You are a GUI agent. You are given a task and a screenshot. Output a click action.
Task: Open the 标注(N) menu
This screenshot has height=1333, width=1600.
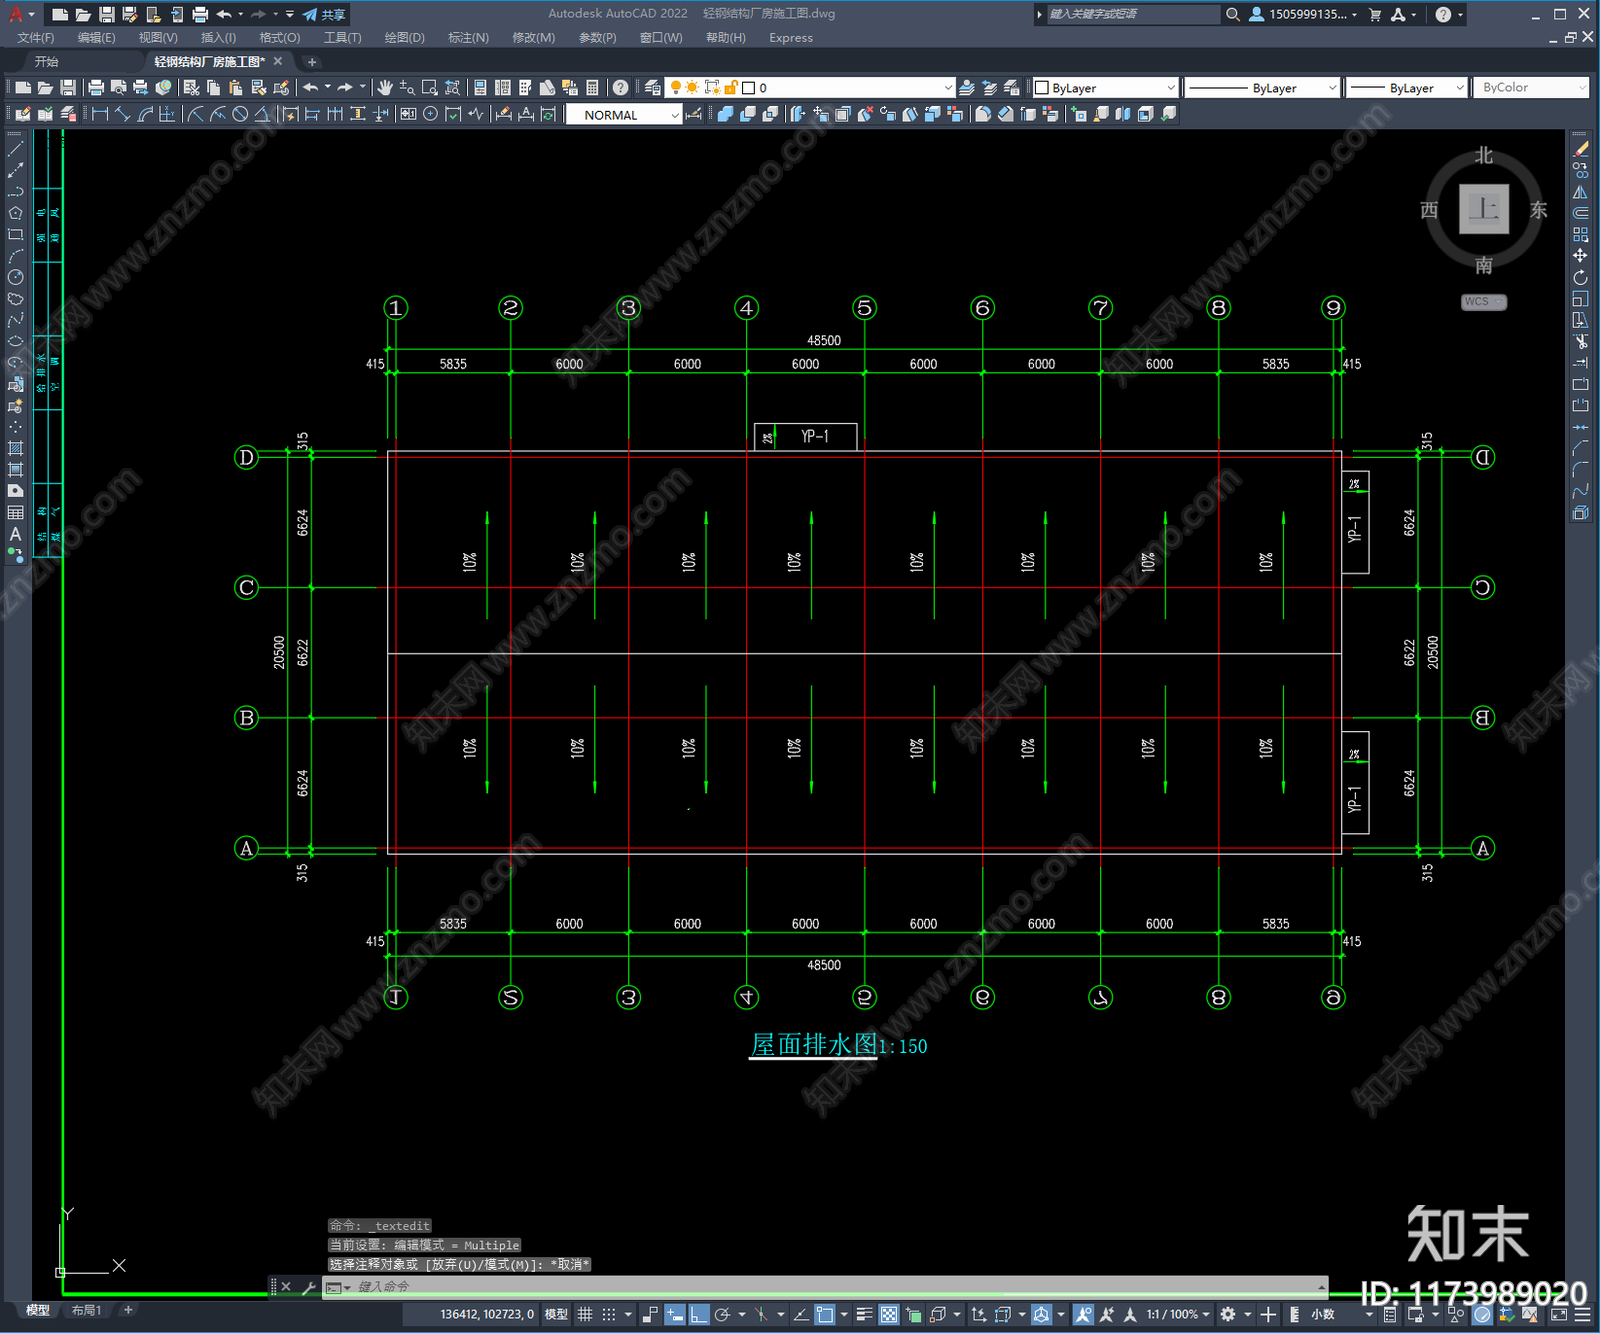click(468, 38)
